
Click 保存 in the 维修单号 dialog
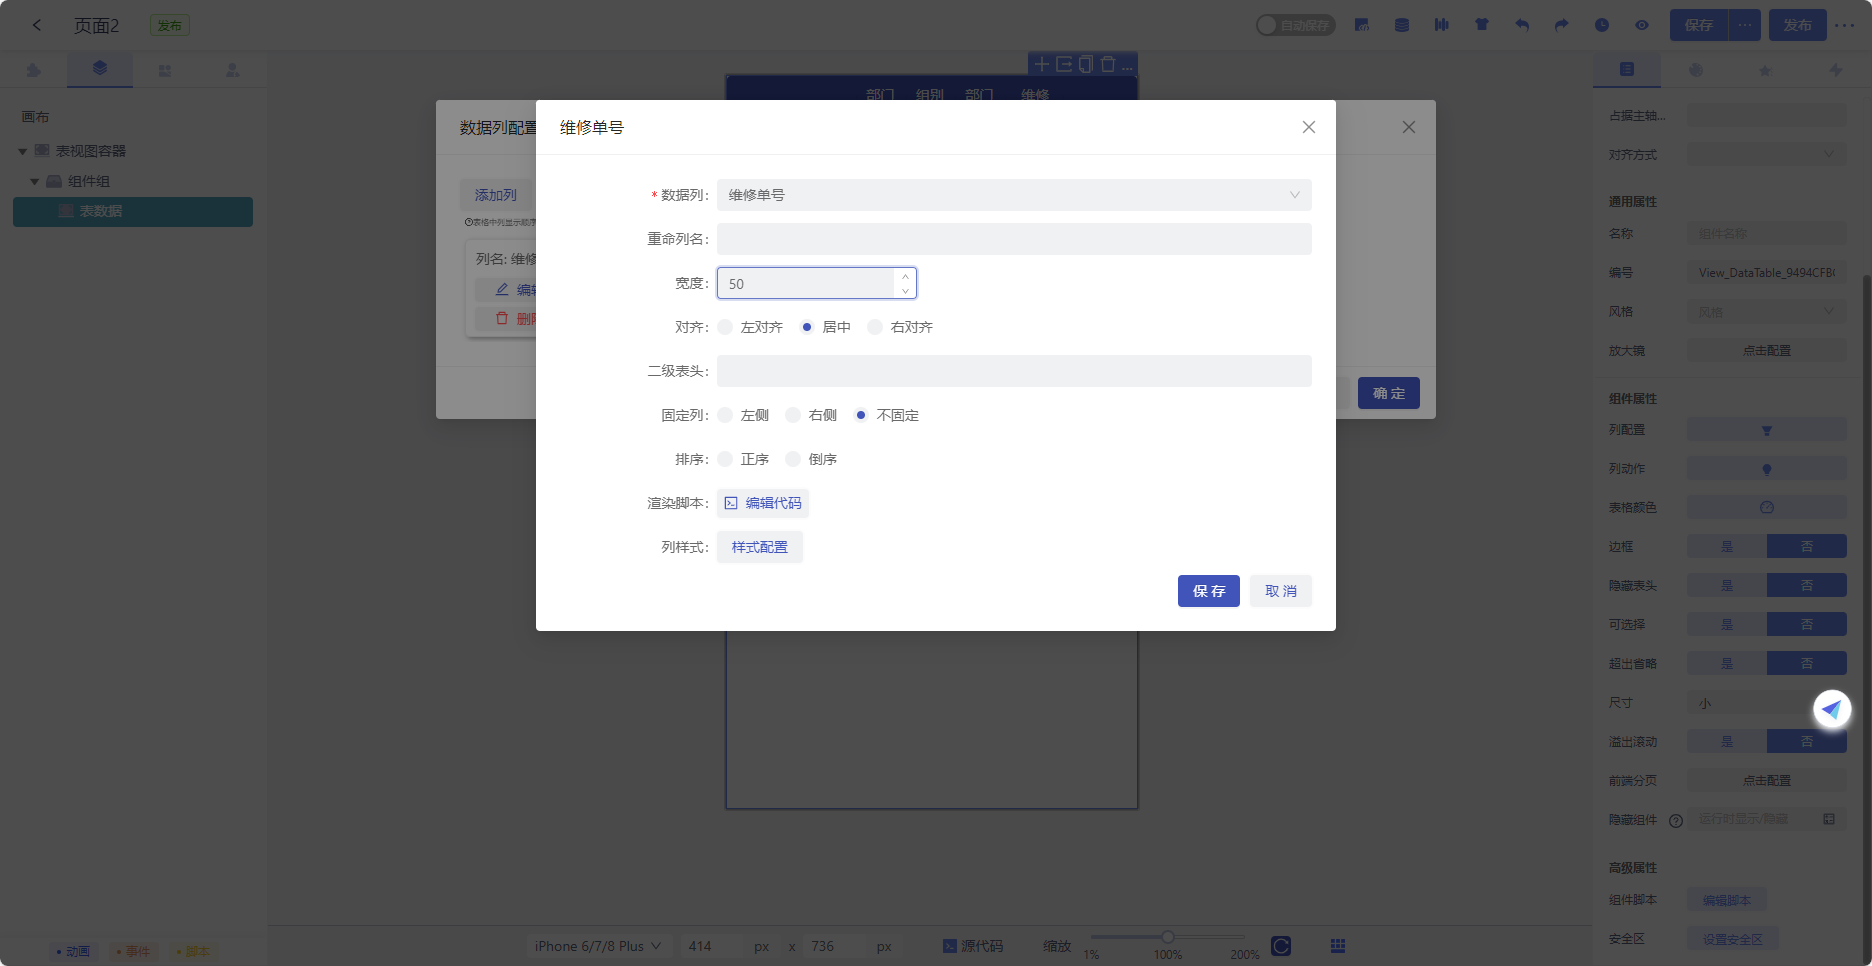1209,591
